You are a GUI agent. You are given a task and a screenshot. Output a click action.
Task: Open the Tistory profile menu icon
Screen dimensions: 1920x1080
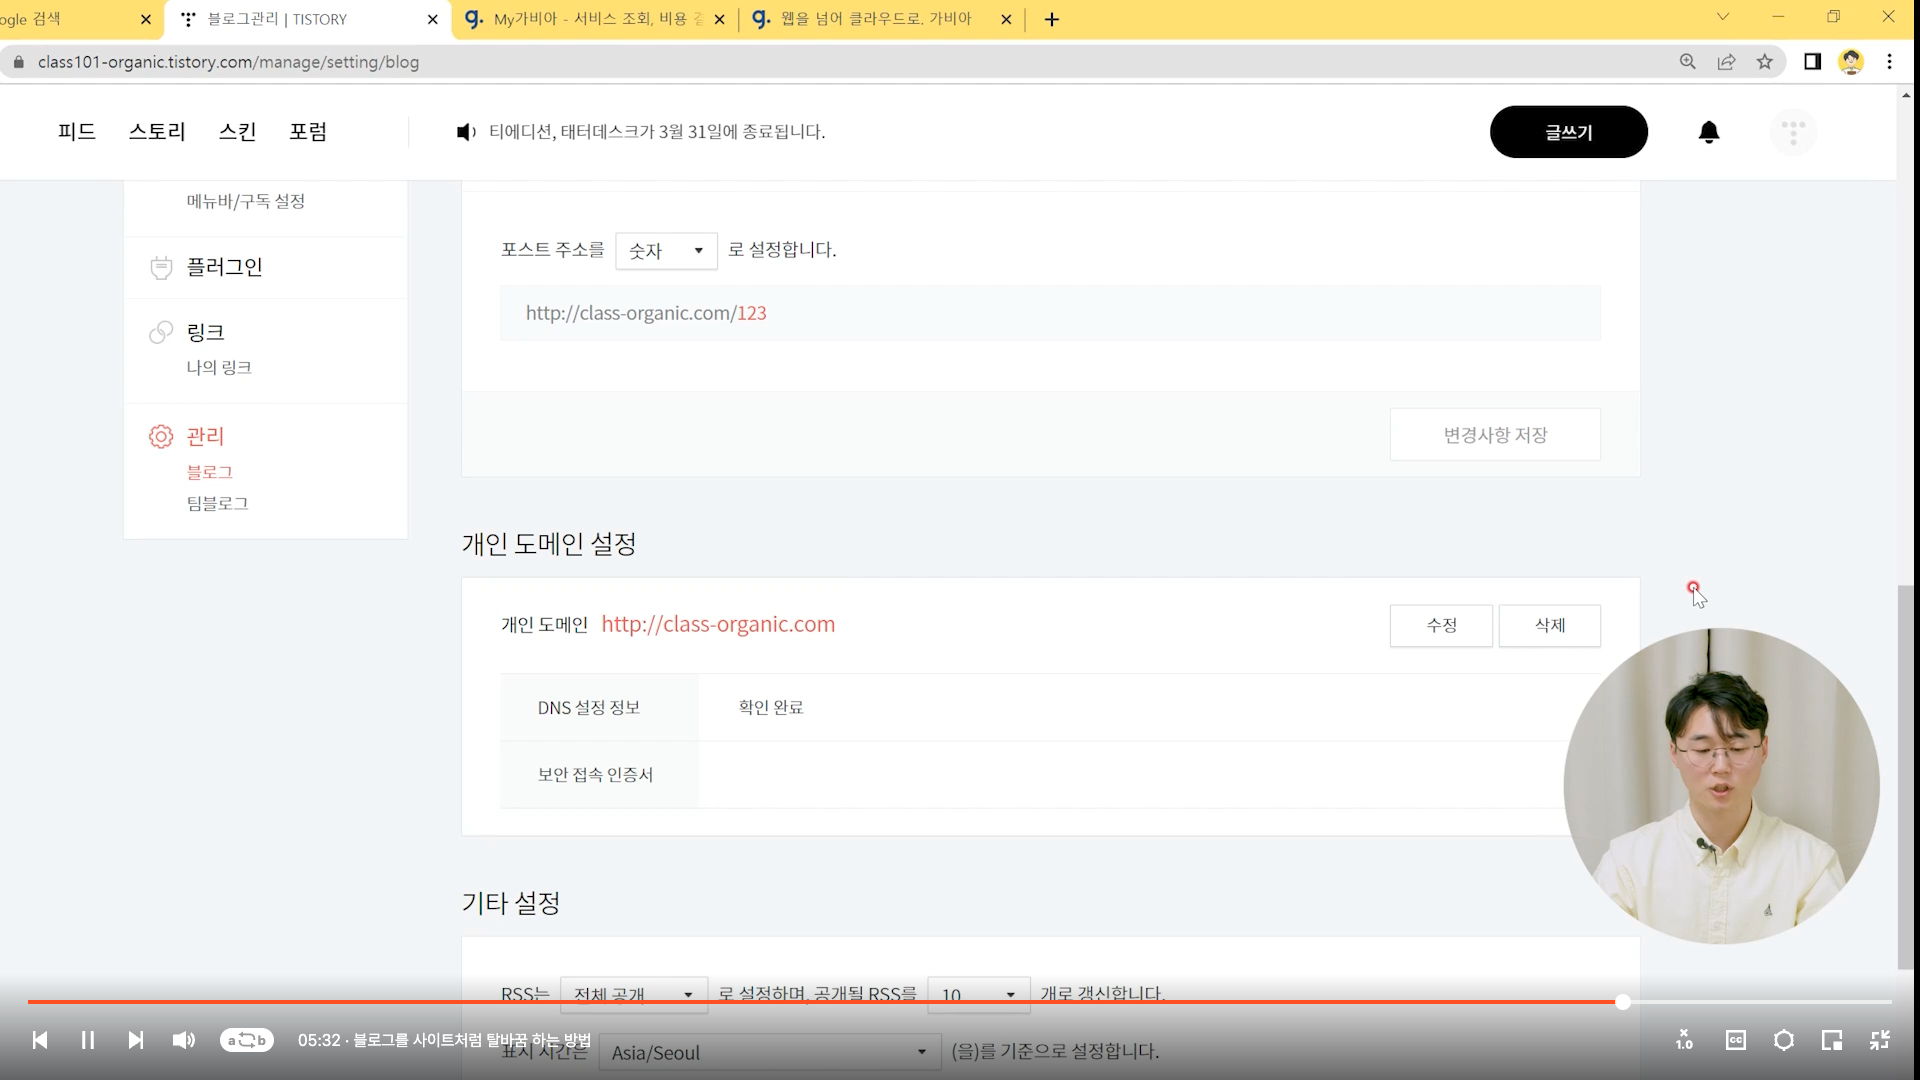coord(1793,132)
